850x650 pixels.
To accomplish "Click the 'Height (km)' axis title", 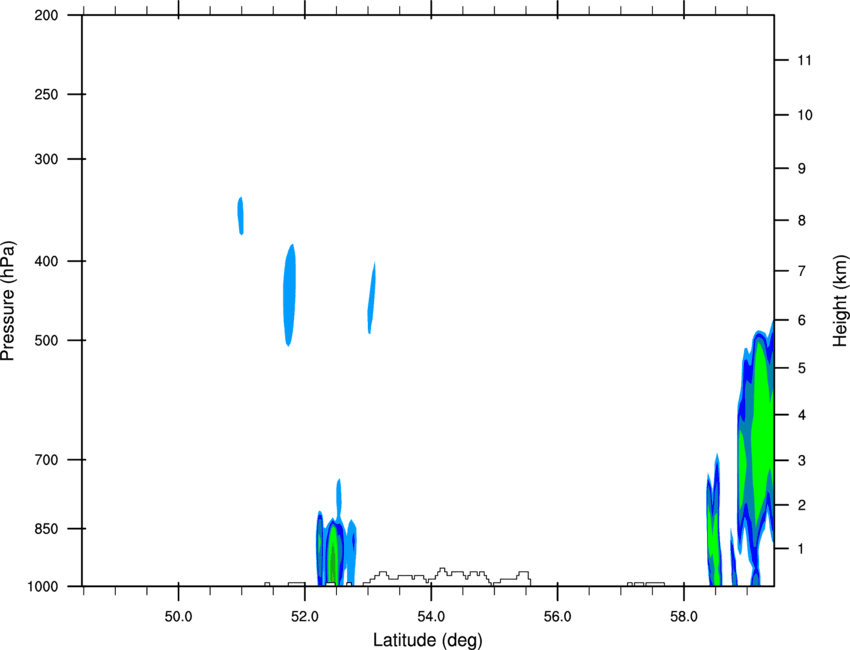I will click(x=840, y=300).
